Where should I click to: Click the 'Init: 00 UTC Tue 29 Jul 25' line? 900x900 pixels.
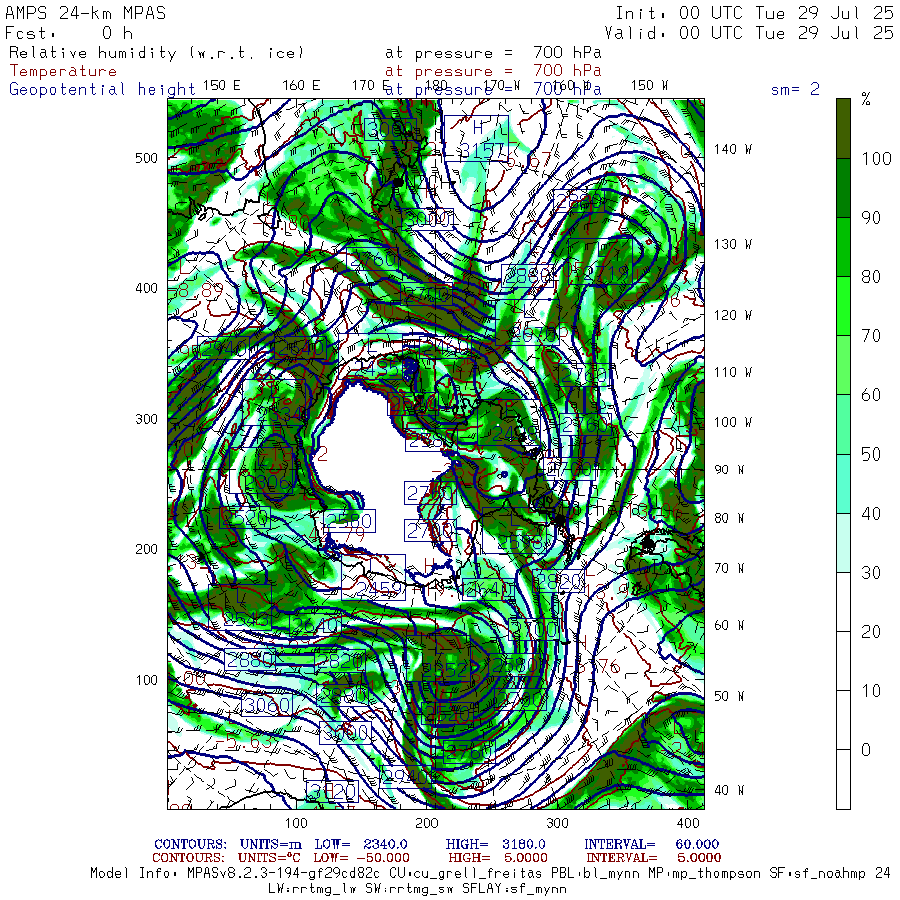pyautogui.click(x=754, y=13)
